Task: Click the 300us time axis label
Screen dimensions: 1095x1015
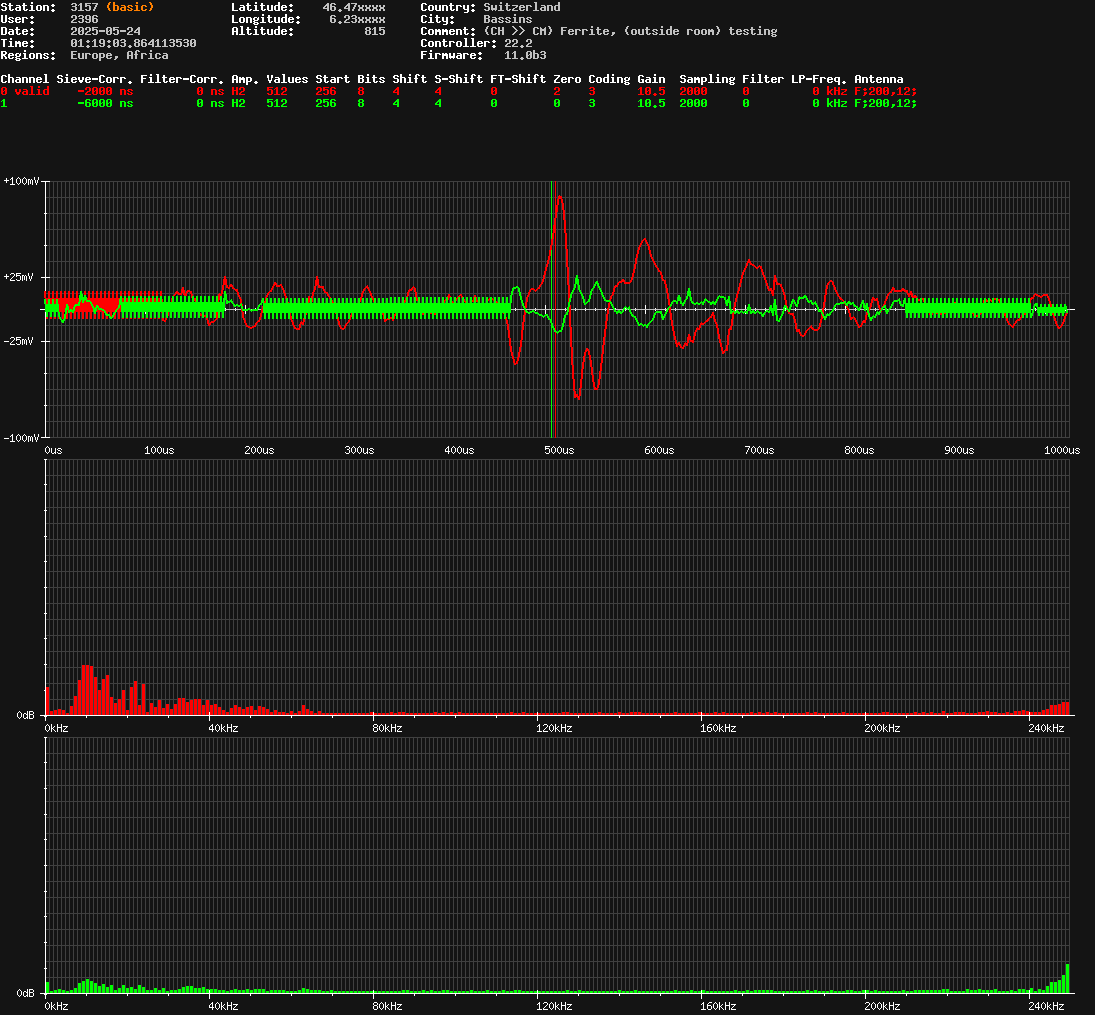Action: click(359, 451)
